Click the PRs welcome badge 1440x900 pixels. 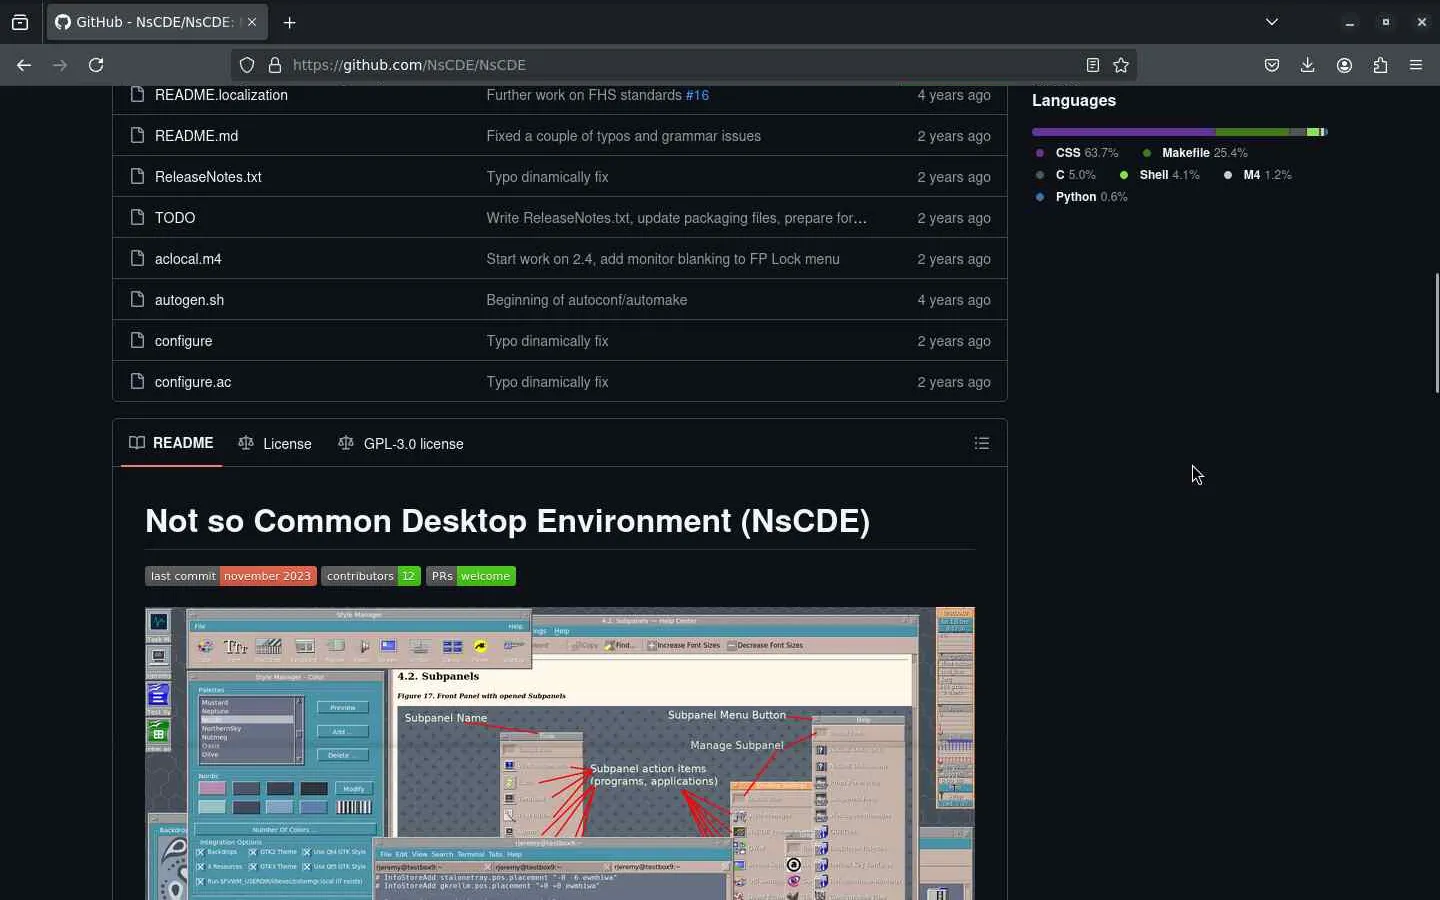(471, 576)
